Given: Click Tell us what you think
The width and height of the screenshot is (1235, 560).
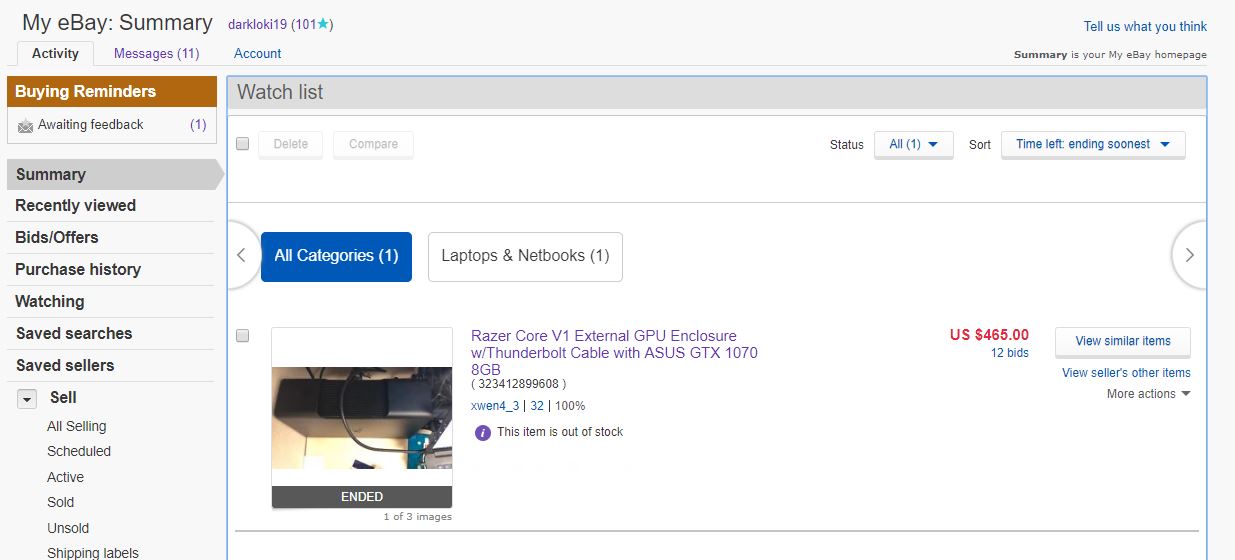Looking at the screenshot, I should coord(1145,27).
